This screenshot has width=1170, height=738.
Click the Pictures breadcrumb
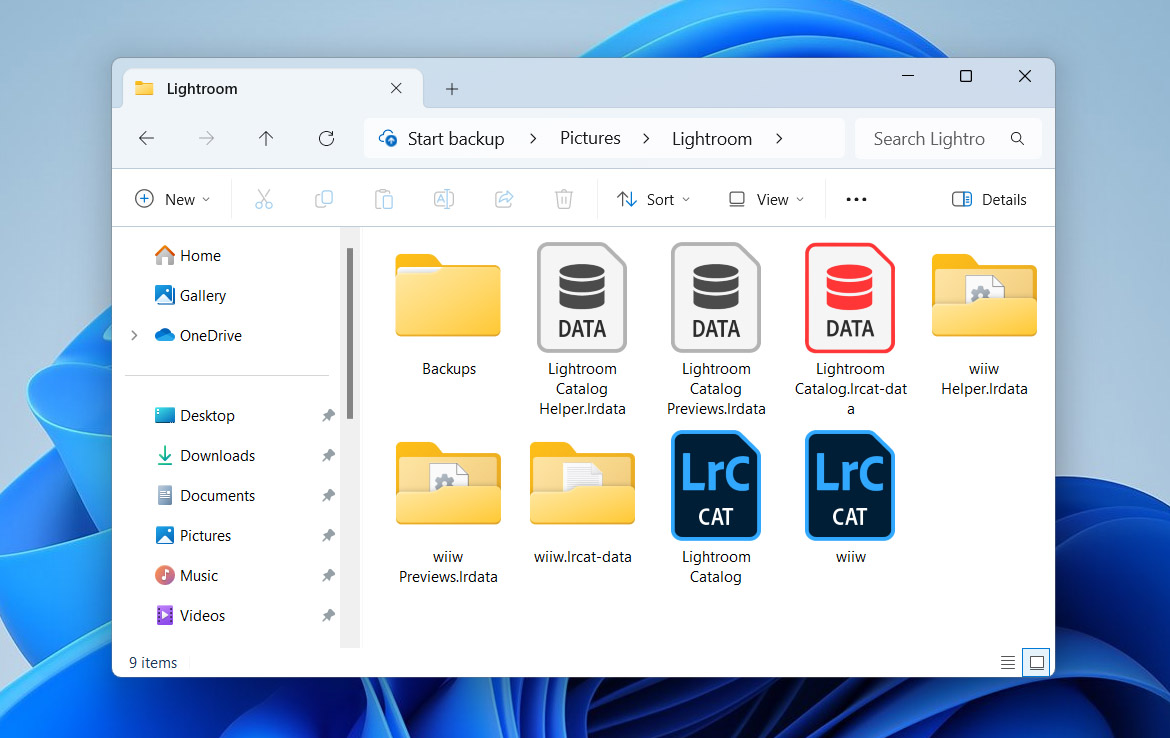click(590, 138)
